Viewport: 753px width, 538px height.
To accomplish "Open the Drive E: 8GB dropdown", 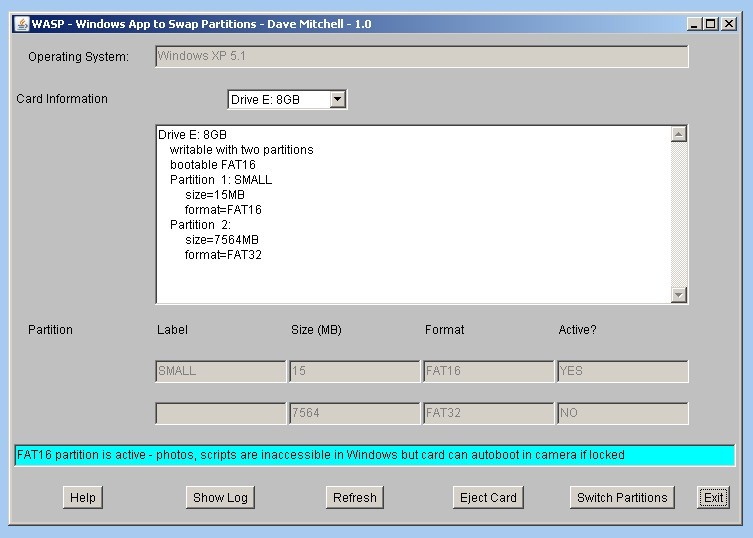I will 338,99.
